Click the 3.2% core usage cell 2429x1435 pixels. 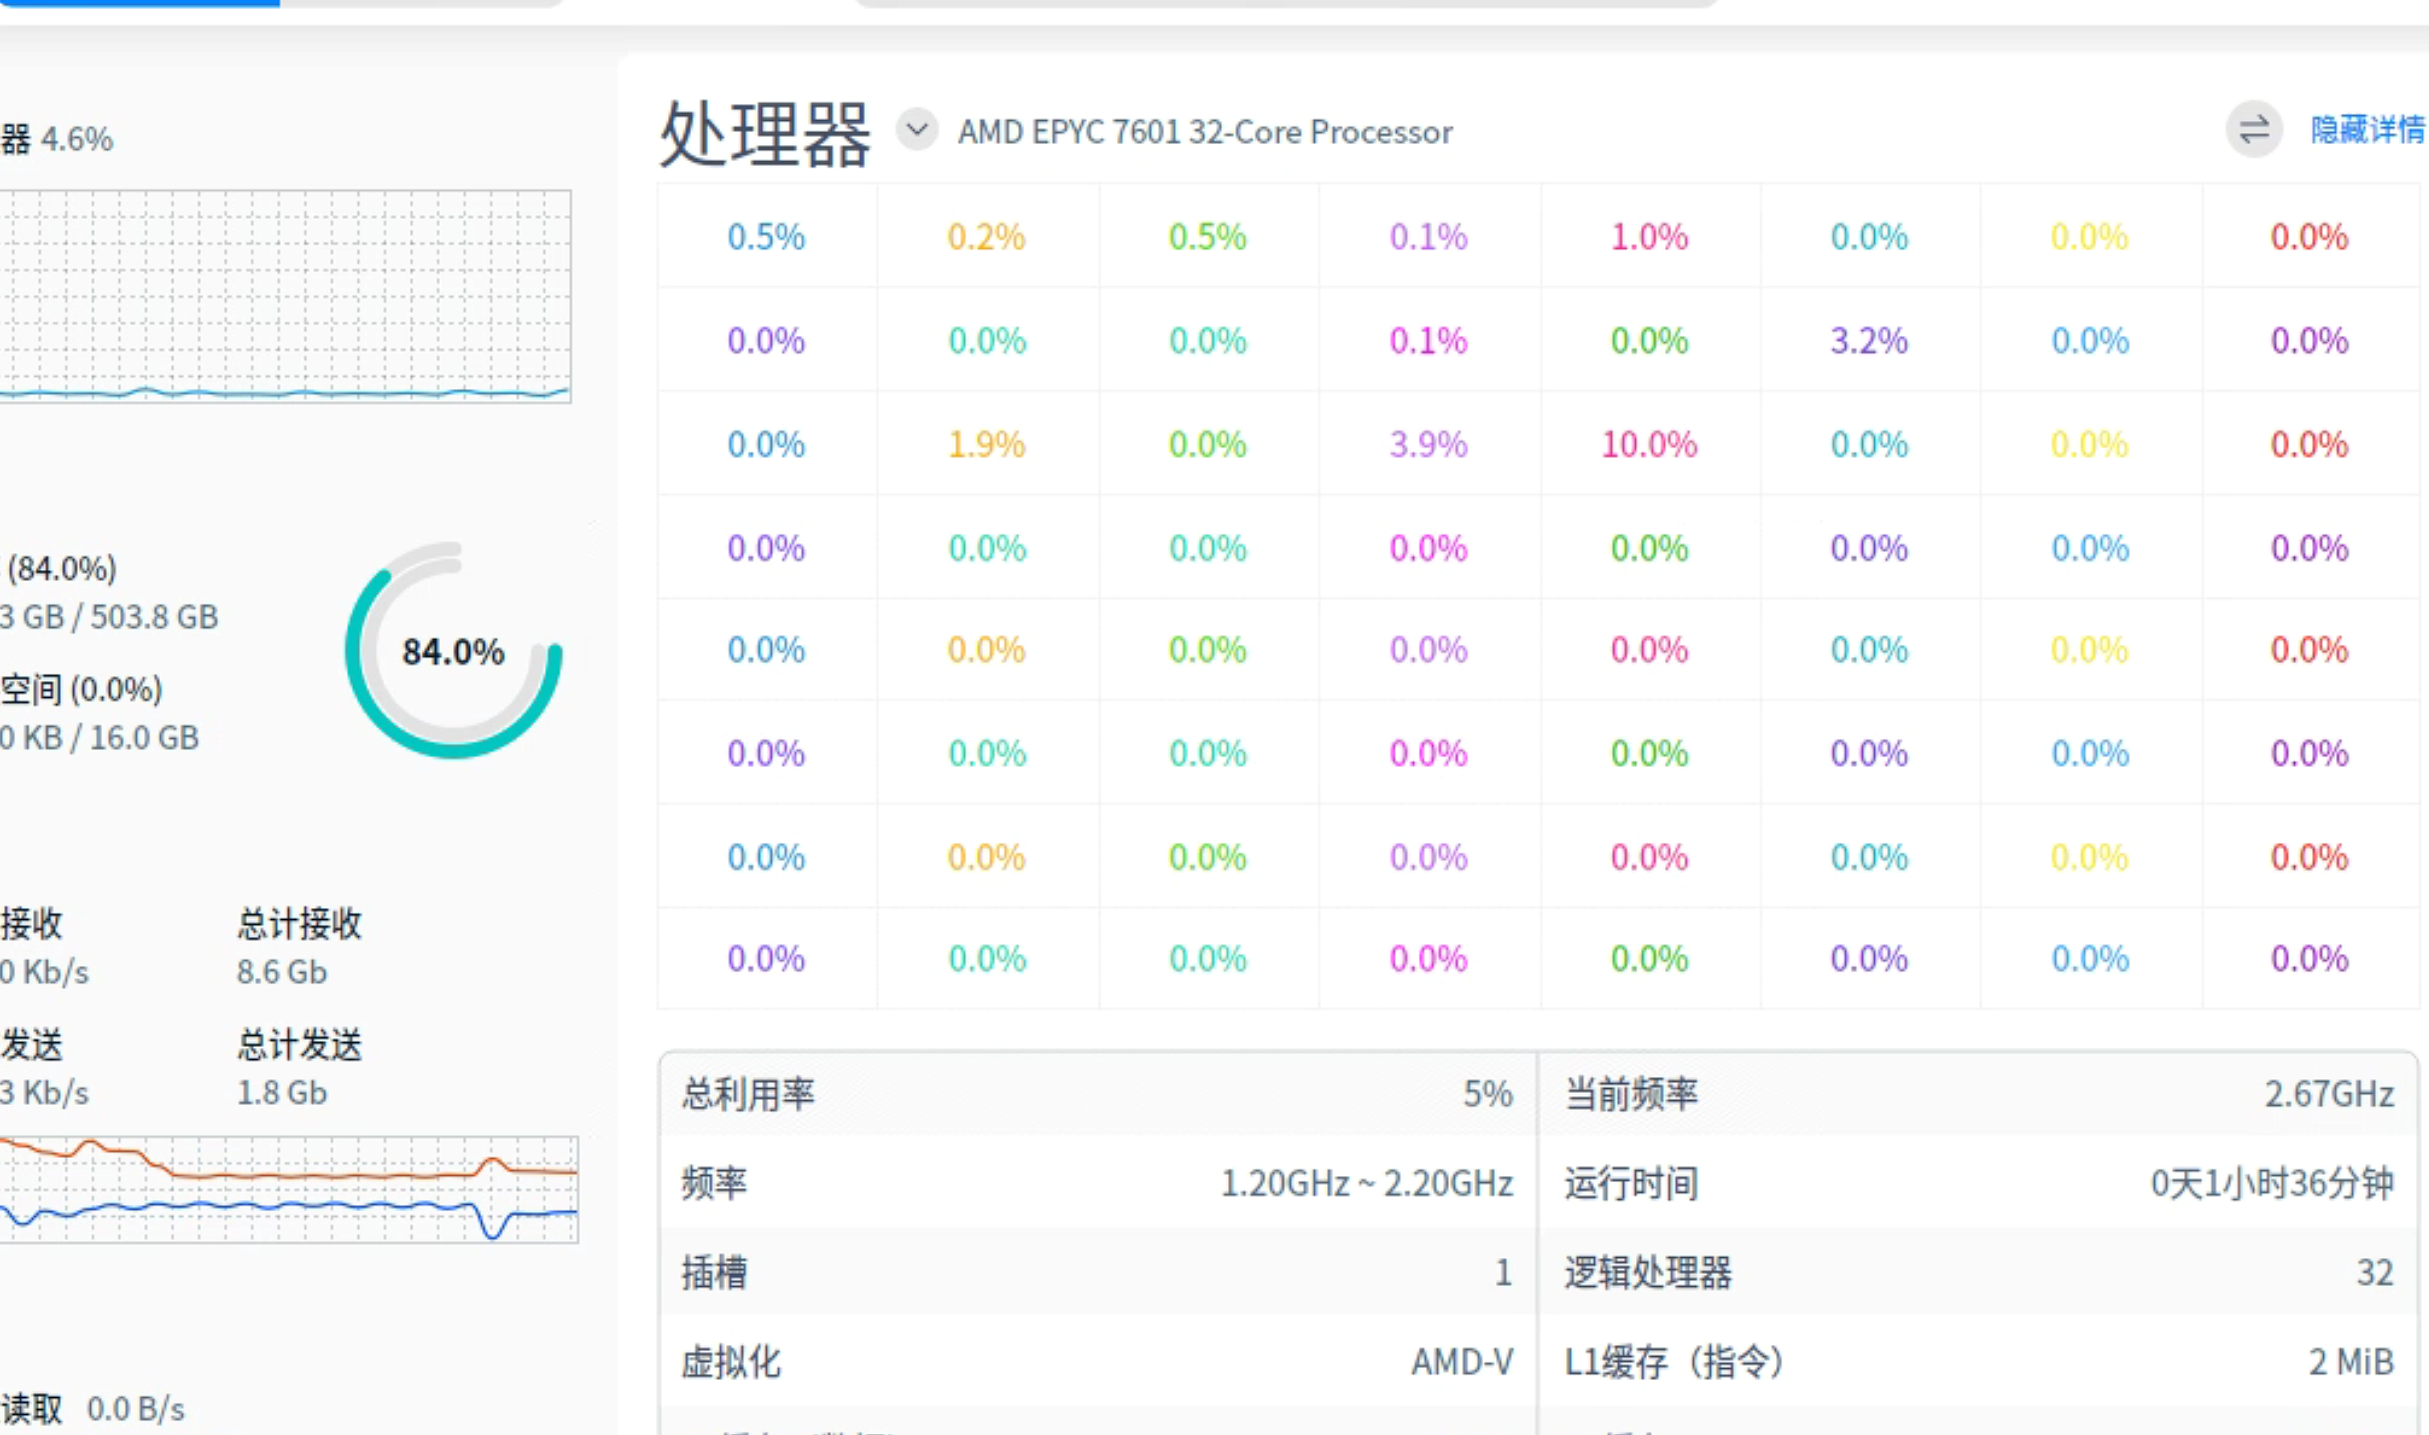tap(1868, 340)
